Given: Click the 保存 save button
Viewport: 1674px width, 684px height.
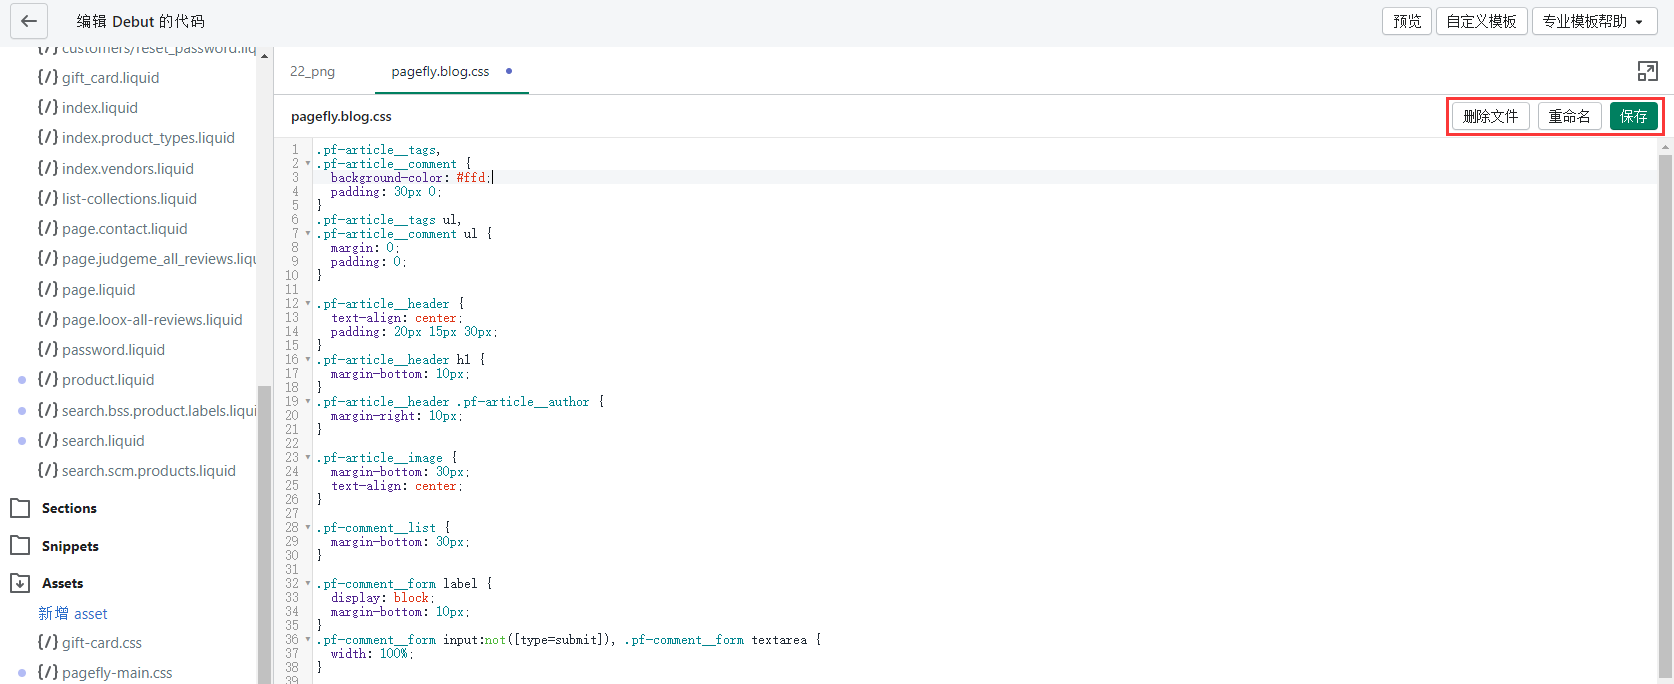Looking at the screenshot, I should tap(1633, 116).
